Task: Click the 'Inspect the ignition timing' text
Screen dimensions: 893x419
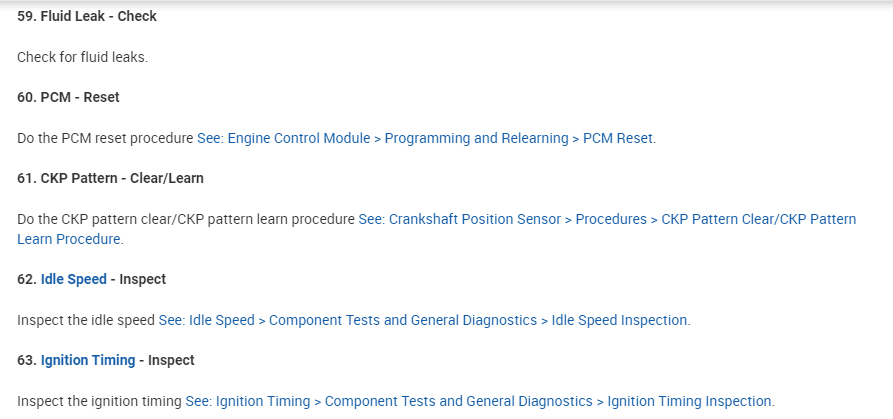Action: pyautogui.click(x=100, y=401)
